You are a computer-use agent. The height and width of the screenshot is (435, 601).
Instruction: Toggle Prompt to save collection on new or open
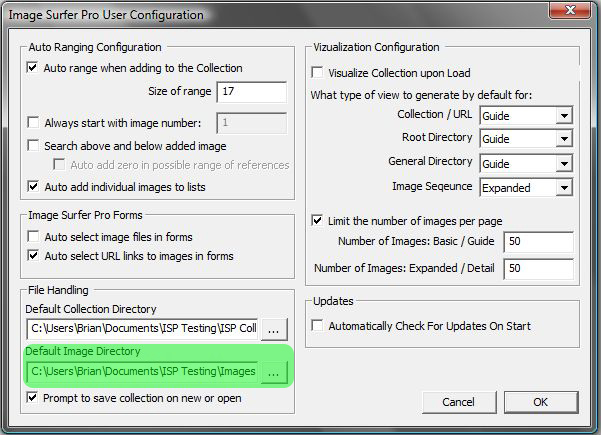(33, 397)
